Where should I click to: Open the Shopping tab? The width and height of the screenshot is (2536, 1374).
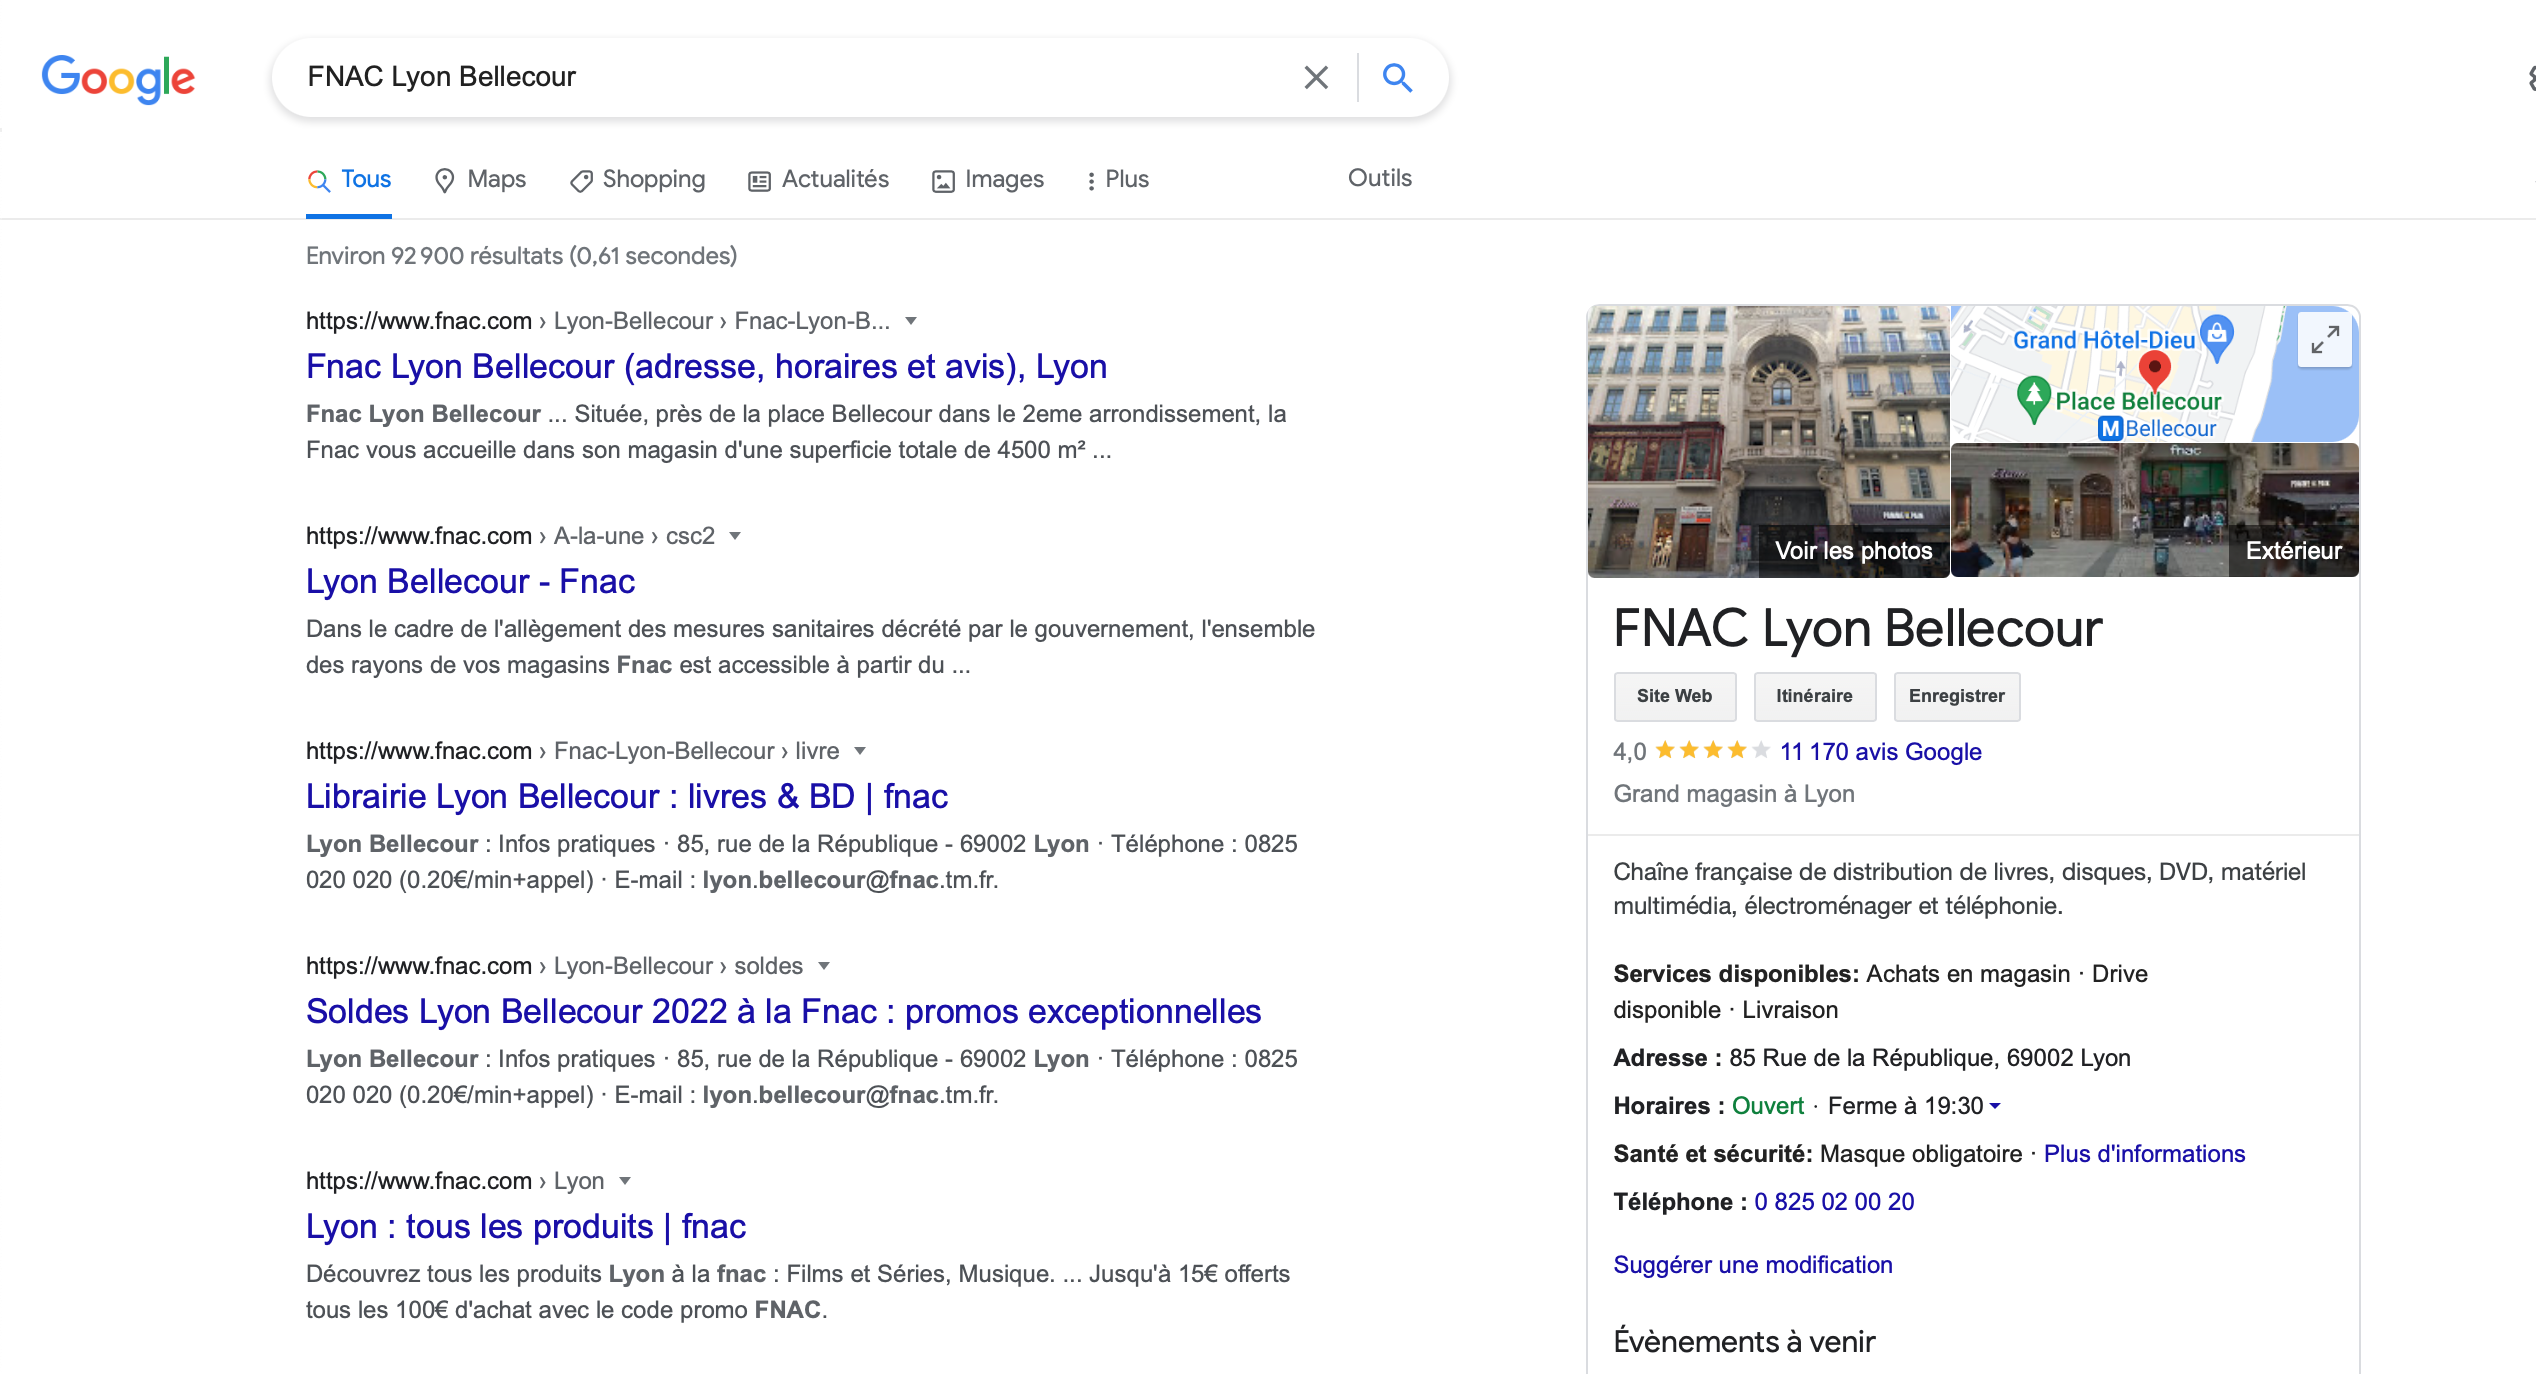(637, 179)
